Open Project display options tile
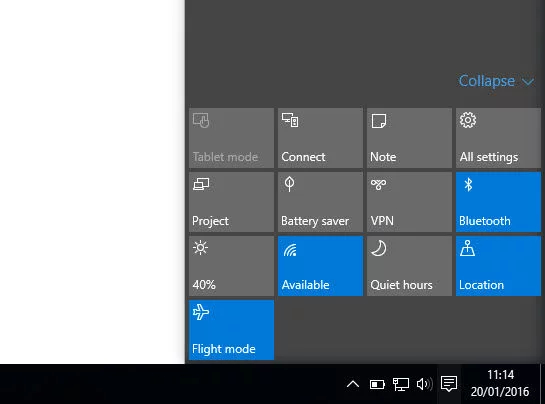Viewport: 545px width, 404px height. tap(231, 202)
